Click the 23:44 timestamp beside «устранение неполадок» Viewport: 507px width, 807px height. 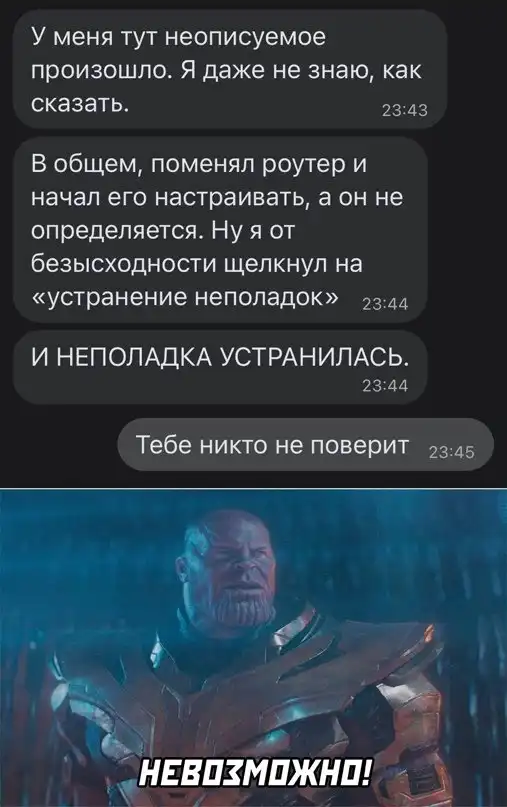point(386,305)
